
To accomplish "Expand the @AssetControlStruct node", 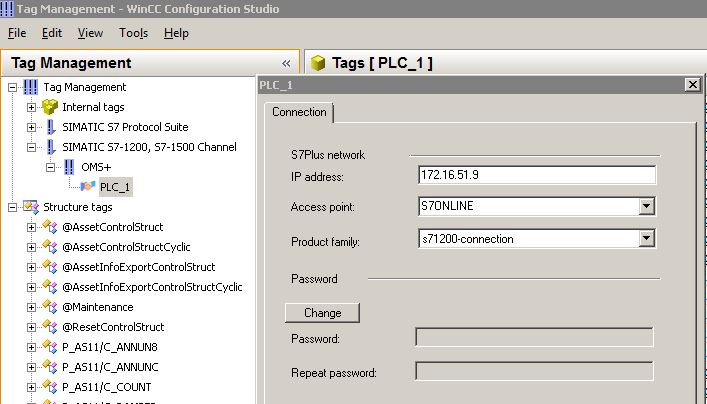I will (31, 227).
